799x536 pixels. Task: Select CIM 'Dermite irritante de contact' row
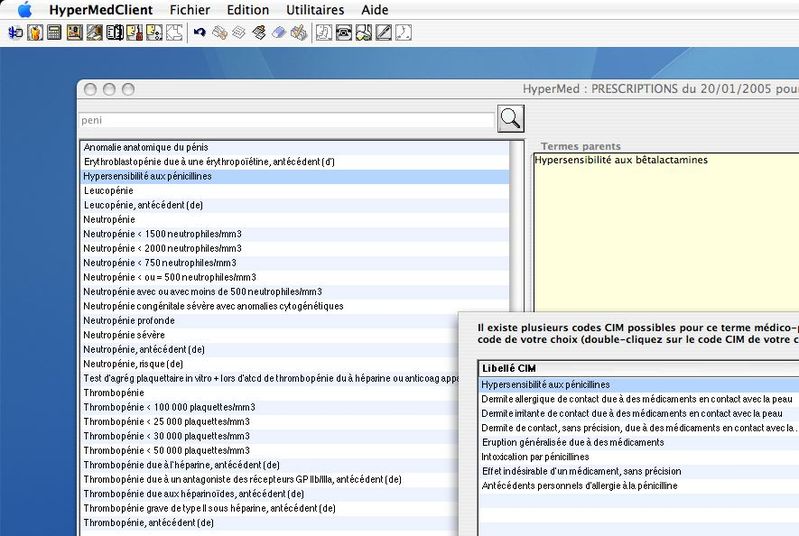pos(639,414)
